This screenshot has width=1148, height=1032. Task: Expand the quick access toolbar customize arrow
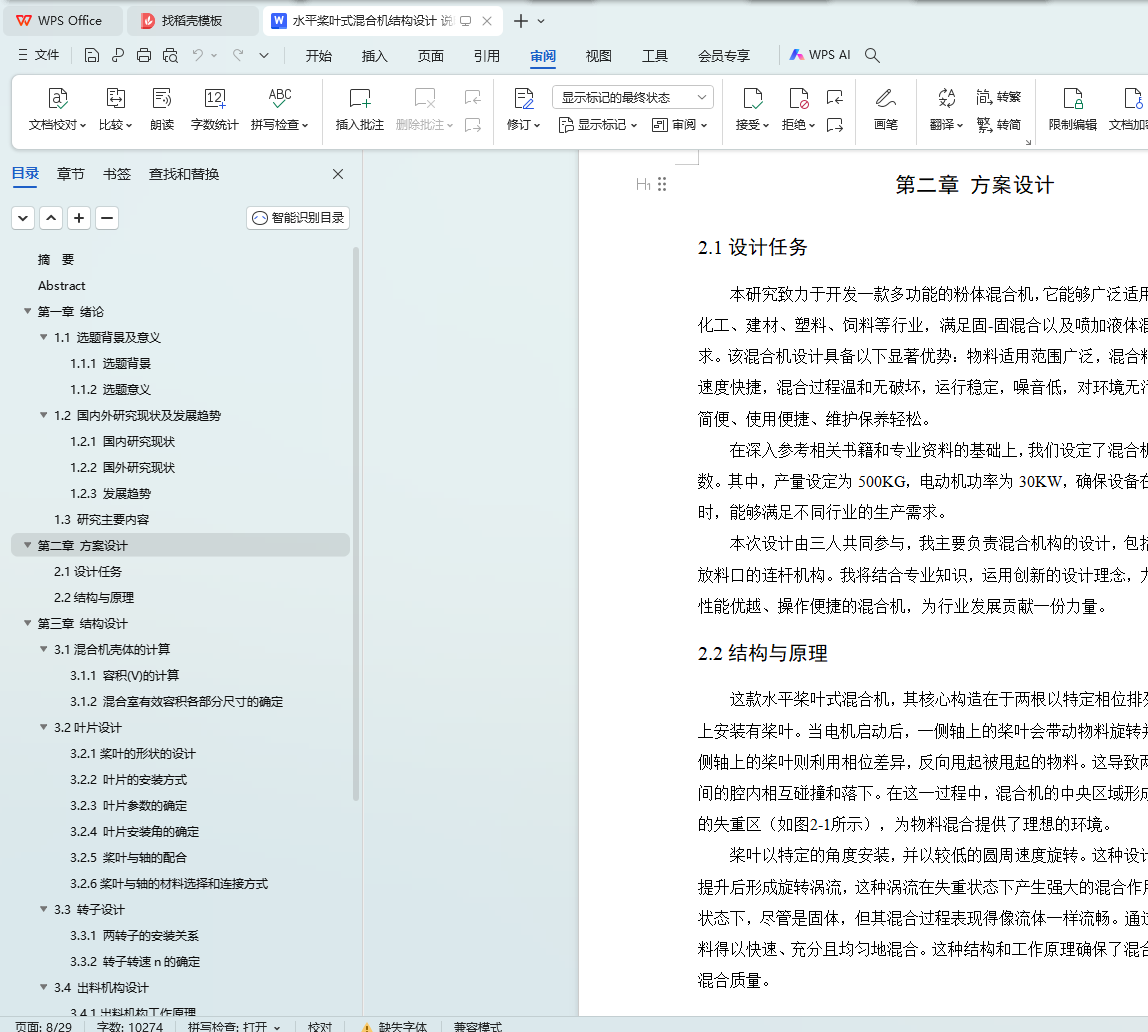(x=264, y=55)
